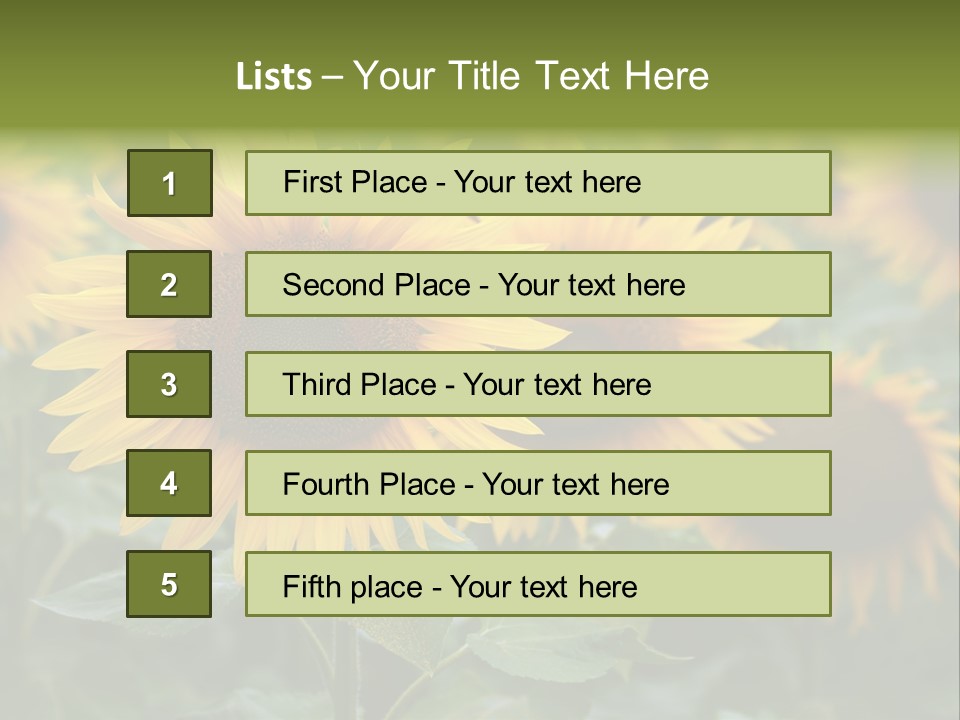This screenshot has width=960, height=720.
Task: Click the number 5 box
Action: click(169, 584)
